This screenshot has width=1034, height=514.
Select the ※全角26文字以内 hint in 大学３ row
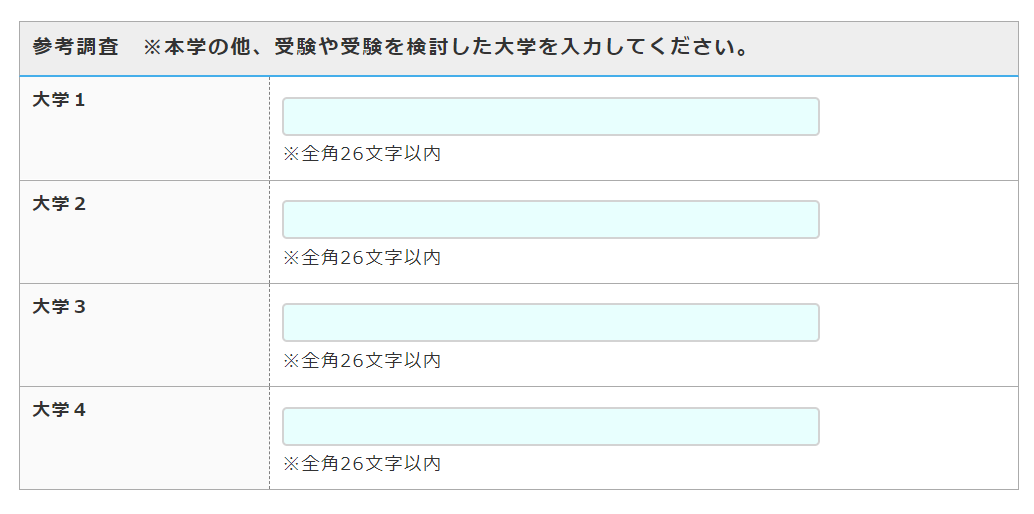[x=361, y=361]
